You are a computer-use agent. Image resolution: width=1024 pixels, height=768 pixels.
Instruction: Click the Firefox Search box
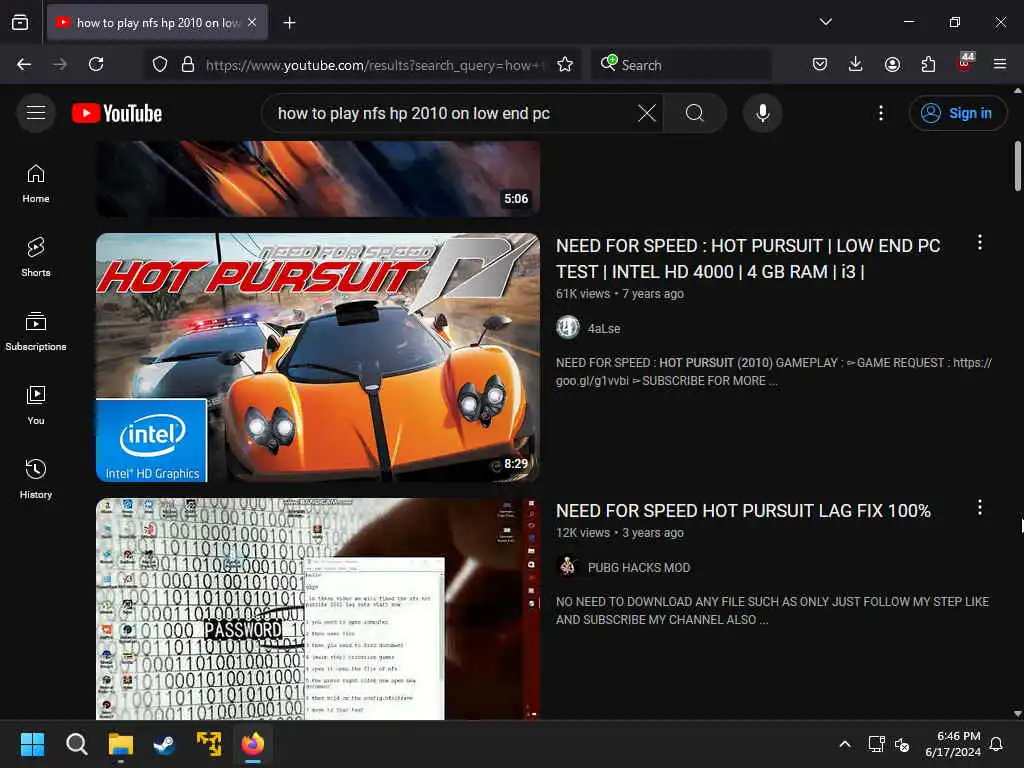682,65
